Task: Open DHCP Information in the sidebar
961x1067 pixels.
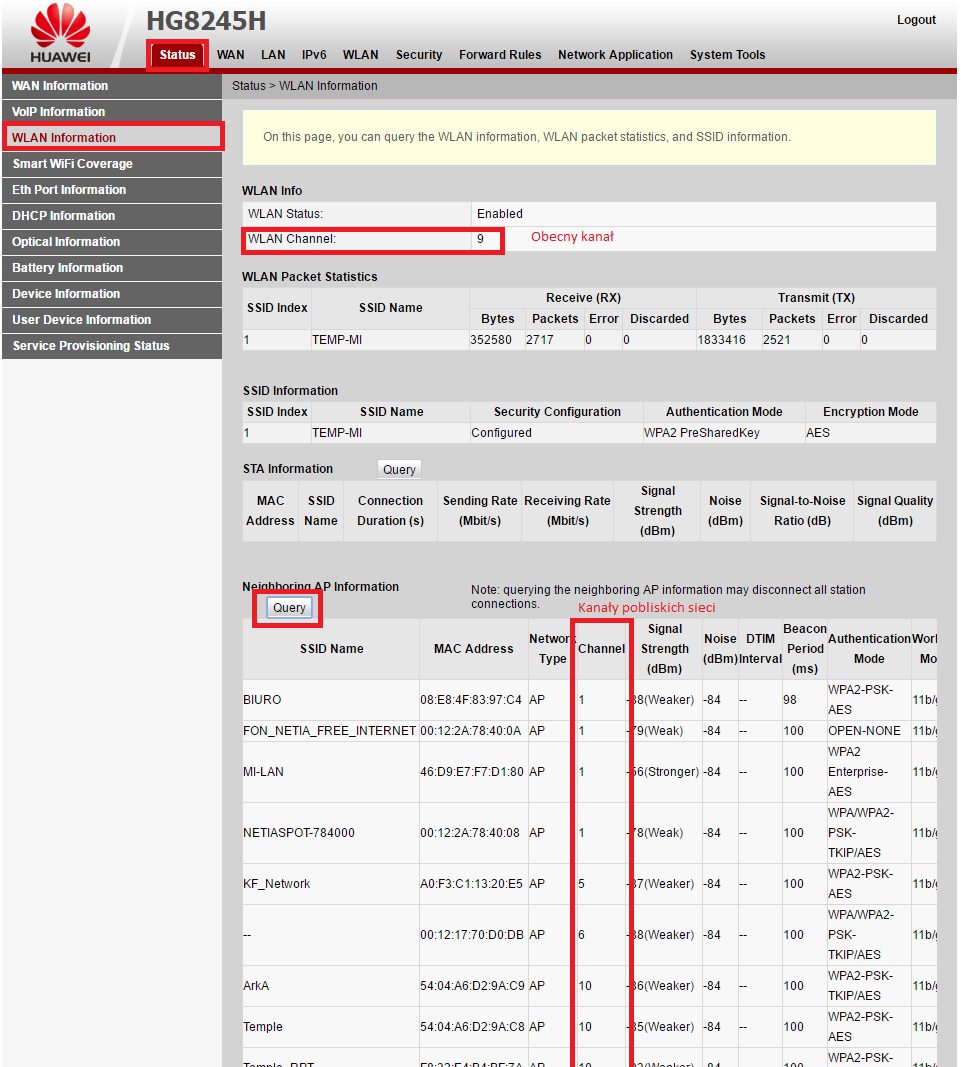Action: pyautogui.click(x=112, y=216)
